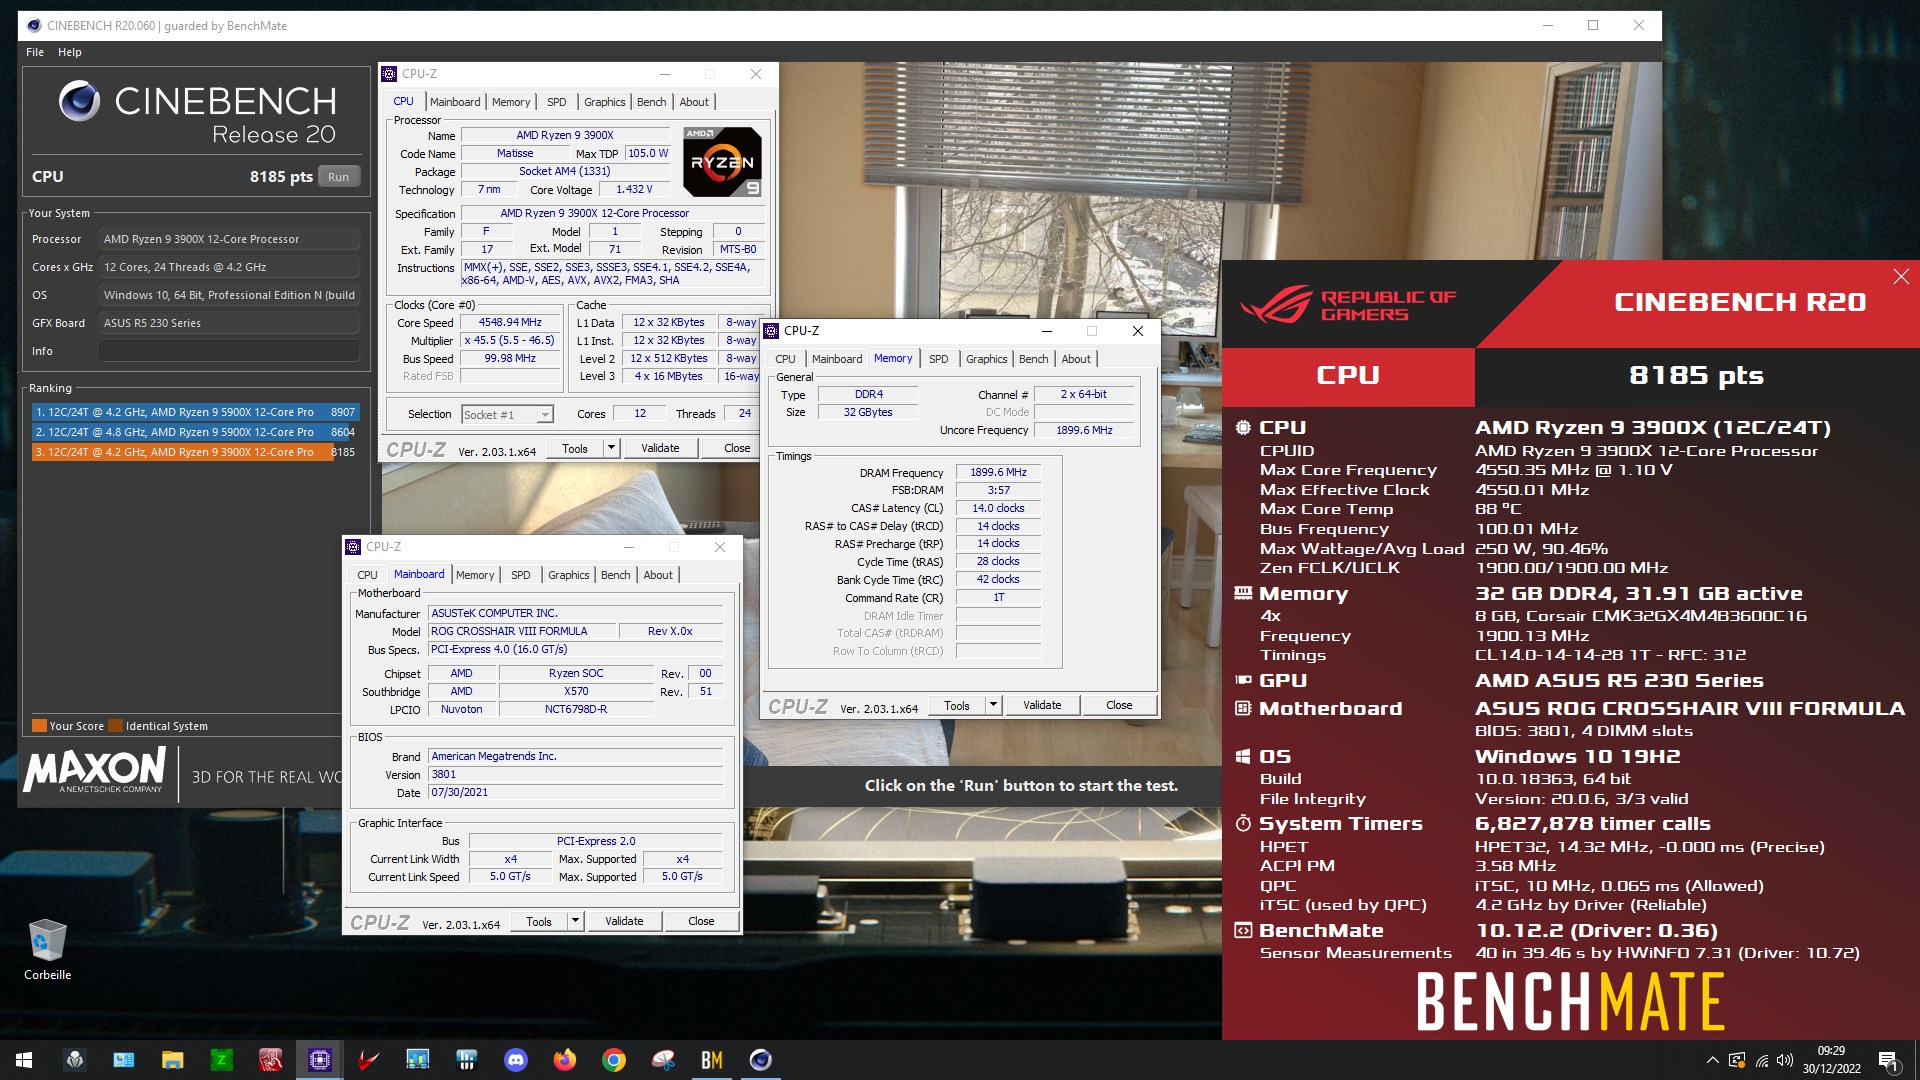Open About tab in Mainboard CPU-Z window
Screen dimensions: 1920x1080
658,575
